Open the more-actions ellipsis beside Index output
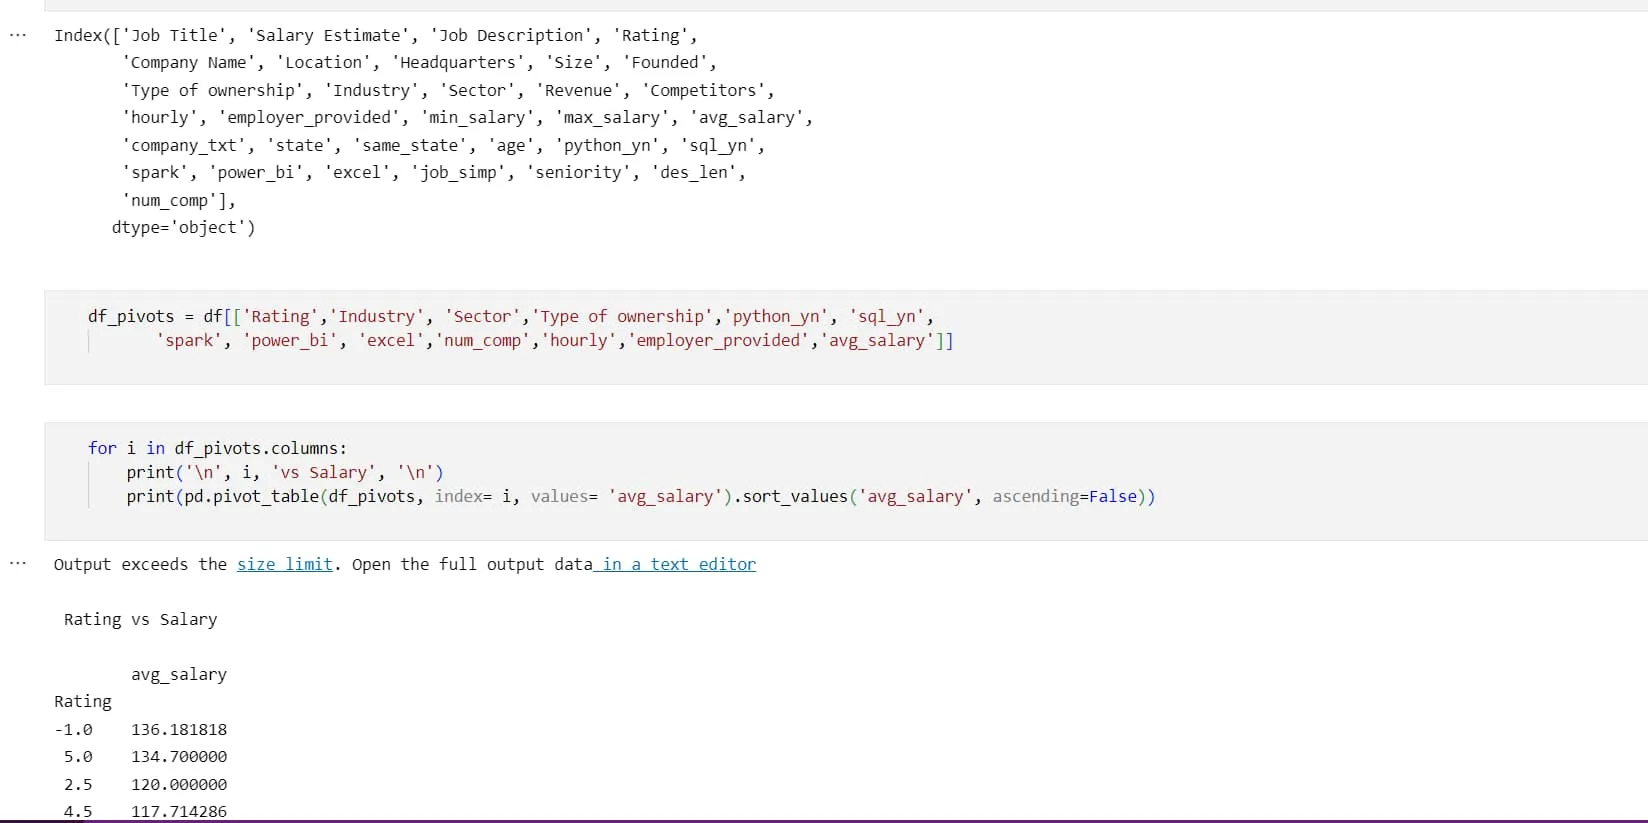 (17, 35)
